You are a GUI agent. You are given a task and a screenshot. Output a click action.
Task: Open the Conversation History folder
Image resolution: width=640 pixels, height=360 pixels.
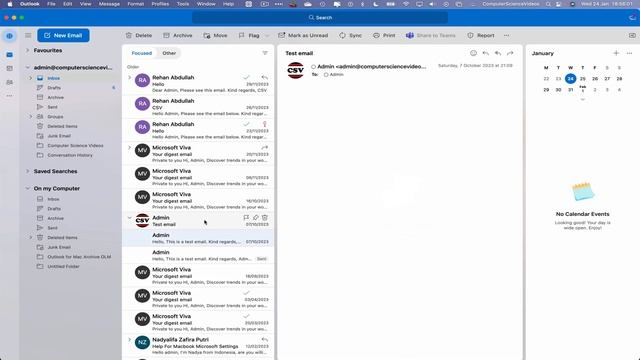click(70, 156)
